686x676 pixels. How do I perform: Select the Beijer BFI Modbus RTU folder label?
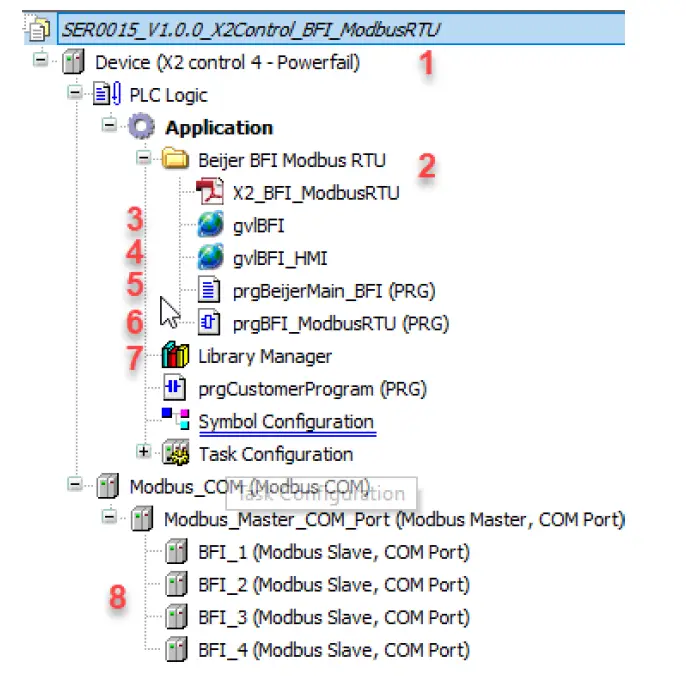coord(292,160)
